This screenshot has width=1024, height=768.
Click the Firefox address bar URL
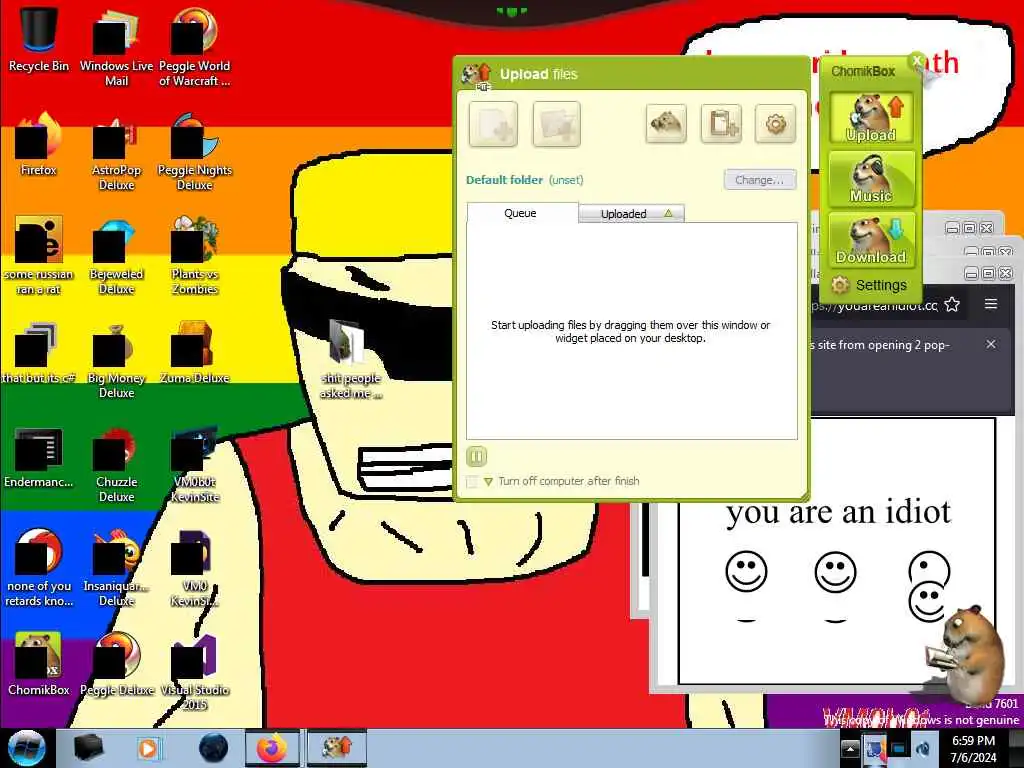pyautogui.click(x=874, y=305)
